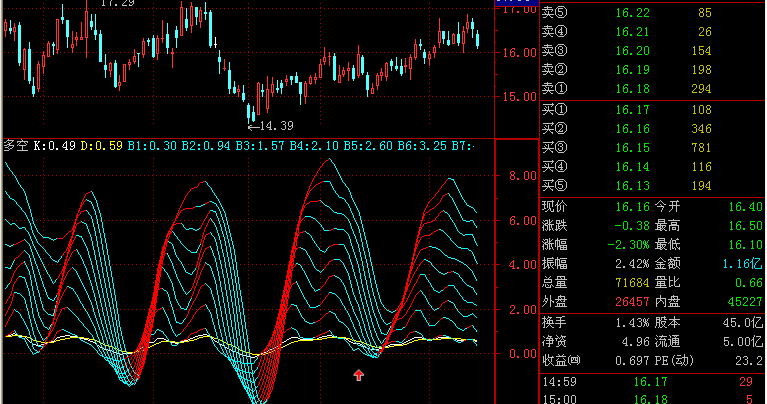Click the 振幅 amplitude value 2.42%

pos(632,264)
